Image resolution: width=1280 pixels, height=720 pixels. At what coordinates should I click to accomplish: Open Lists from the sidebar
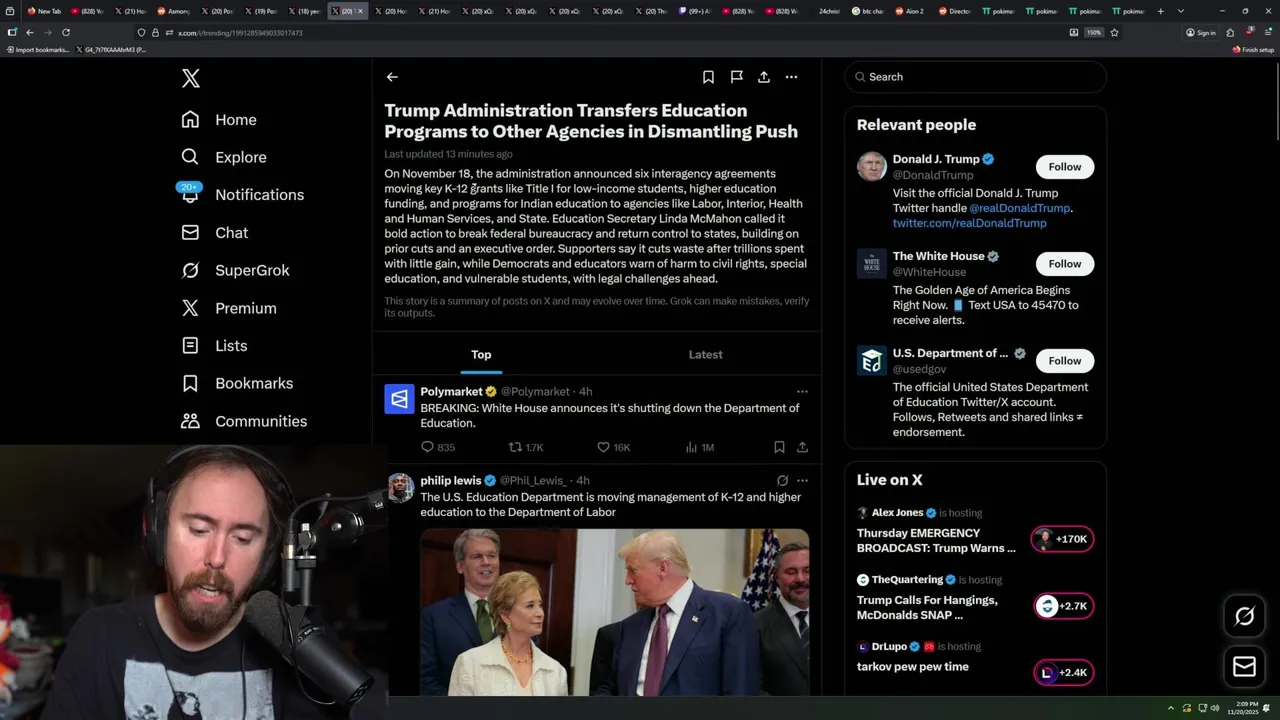214,346
